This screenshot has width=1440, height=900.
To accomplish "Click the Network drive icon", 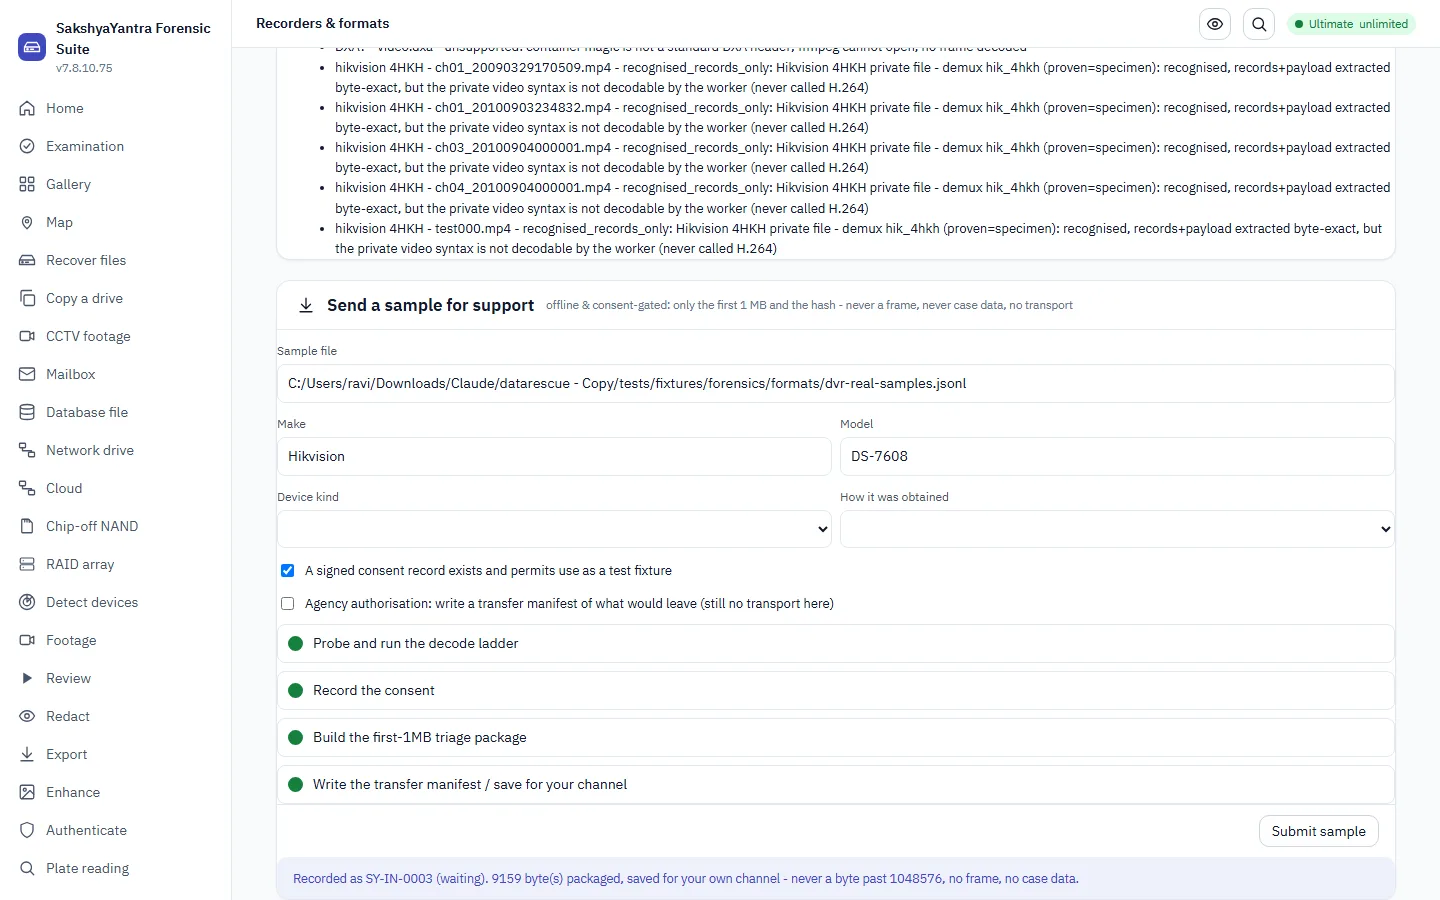I will [27, 450].
